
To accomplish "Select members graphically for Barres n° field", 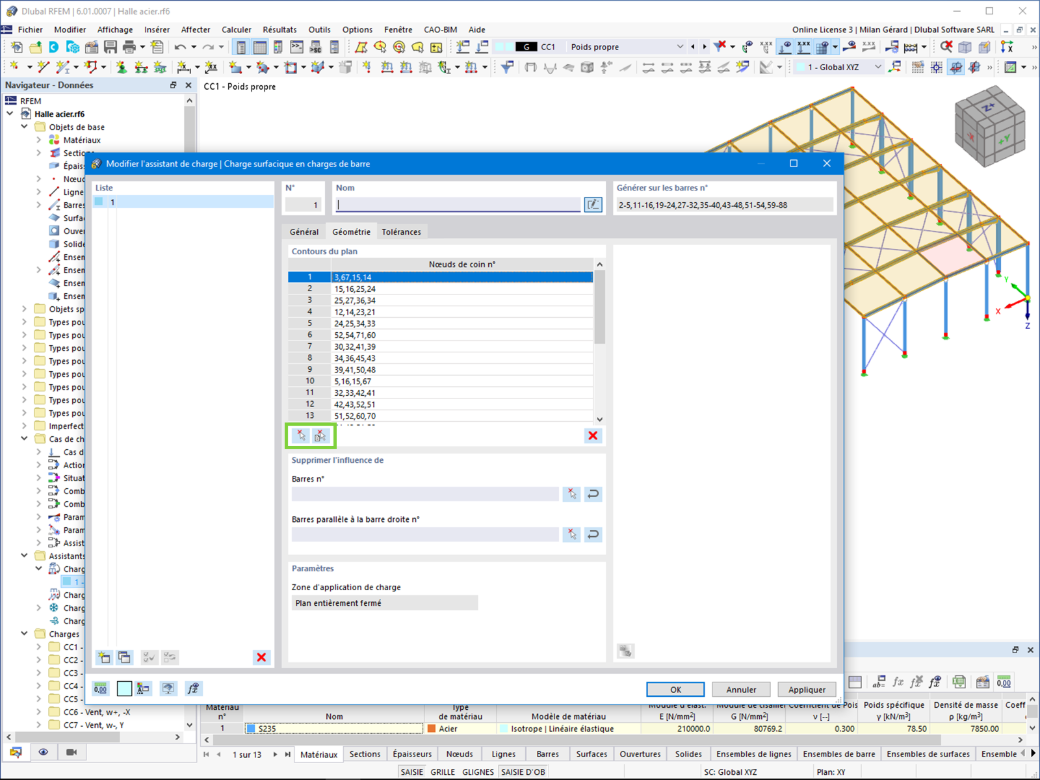I will (572, 494).
